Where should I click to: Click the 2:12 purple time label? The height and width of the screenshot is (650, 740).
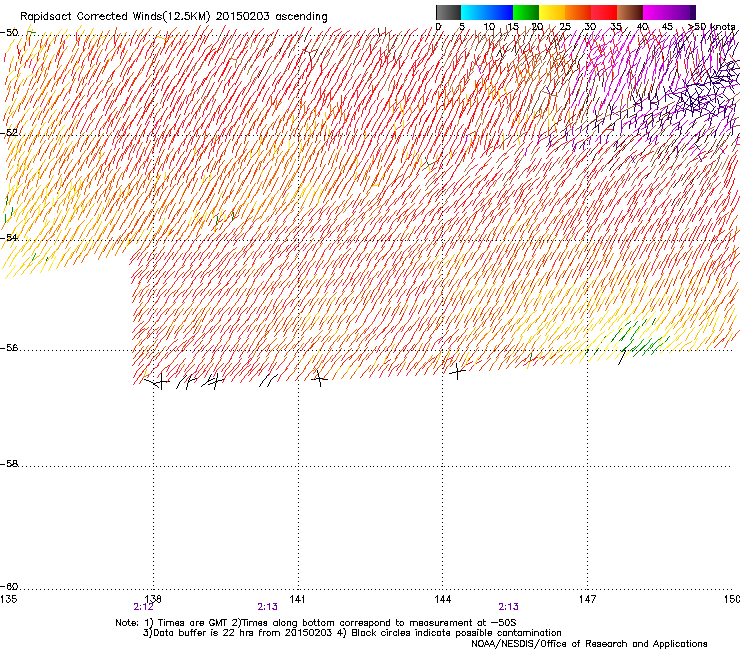[x=143, y=607]
